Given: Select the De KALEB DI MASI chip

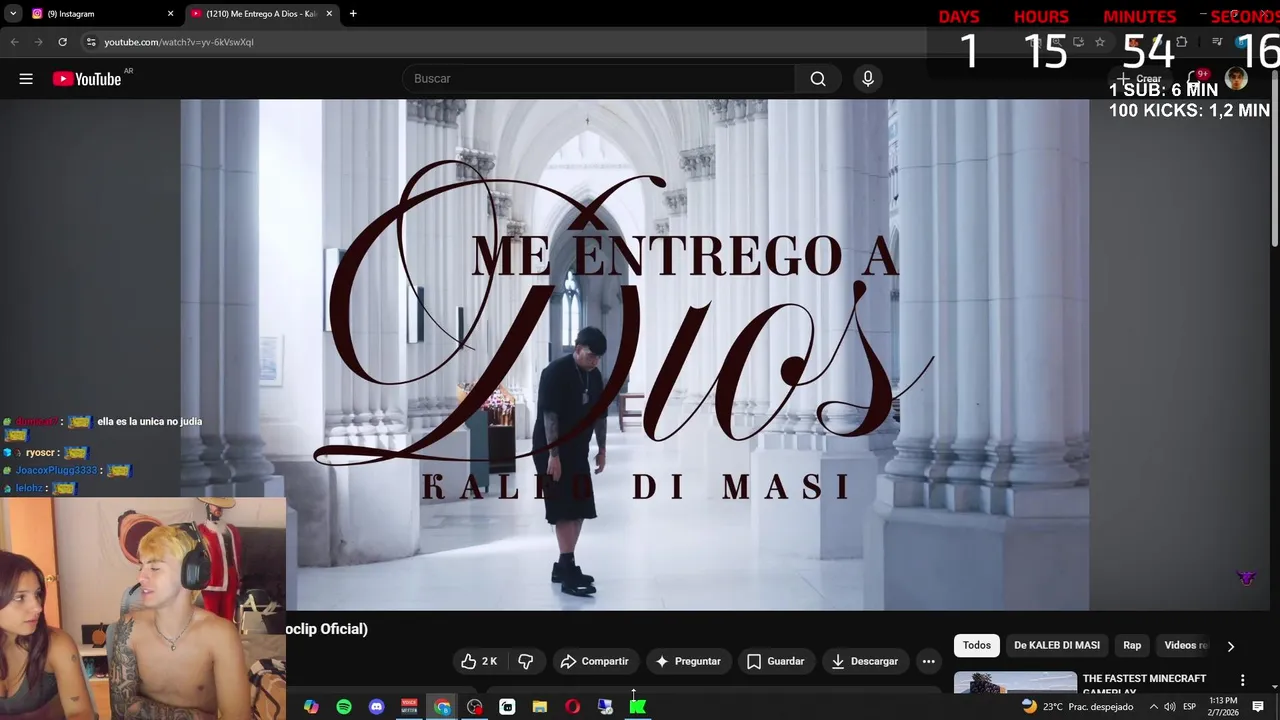Looking at the screenshot, I should pyautogui.click(x=1057, y=646).
